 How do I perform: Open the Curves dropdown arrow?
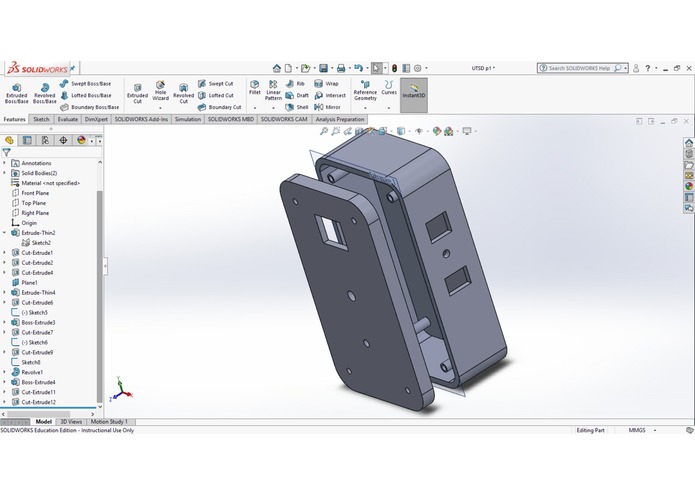click(x=389, y=108)
